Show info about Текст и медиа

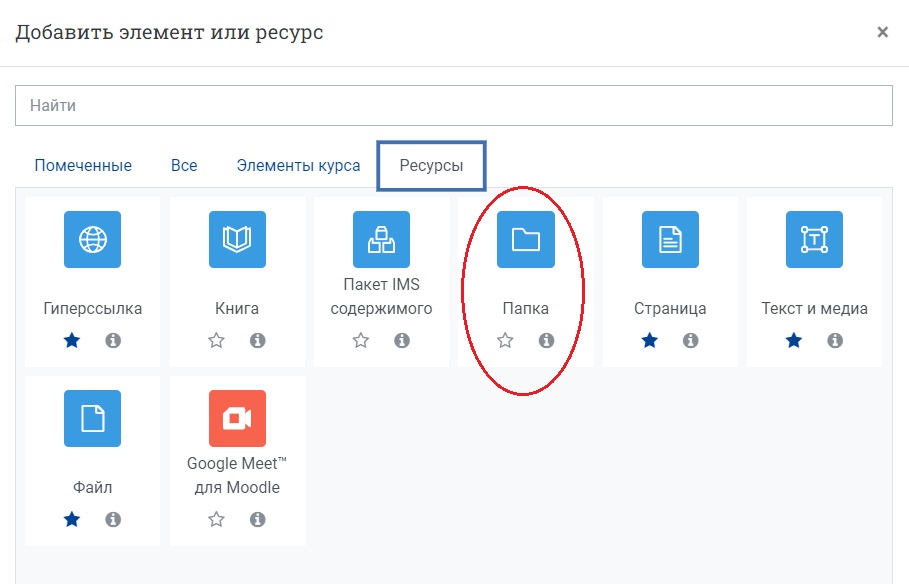[x=835, y=340]
